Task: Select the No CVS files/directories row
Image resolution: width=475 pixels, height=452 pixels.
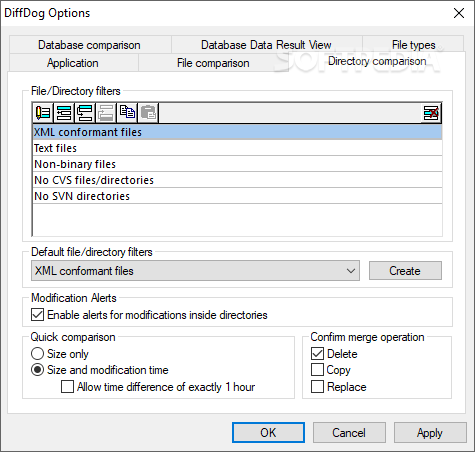Action: 237,180
